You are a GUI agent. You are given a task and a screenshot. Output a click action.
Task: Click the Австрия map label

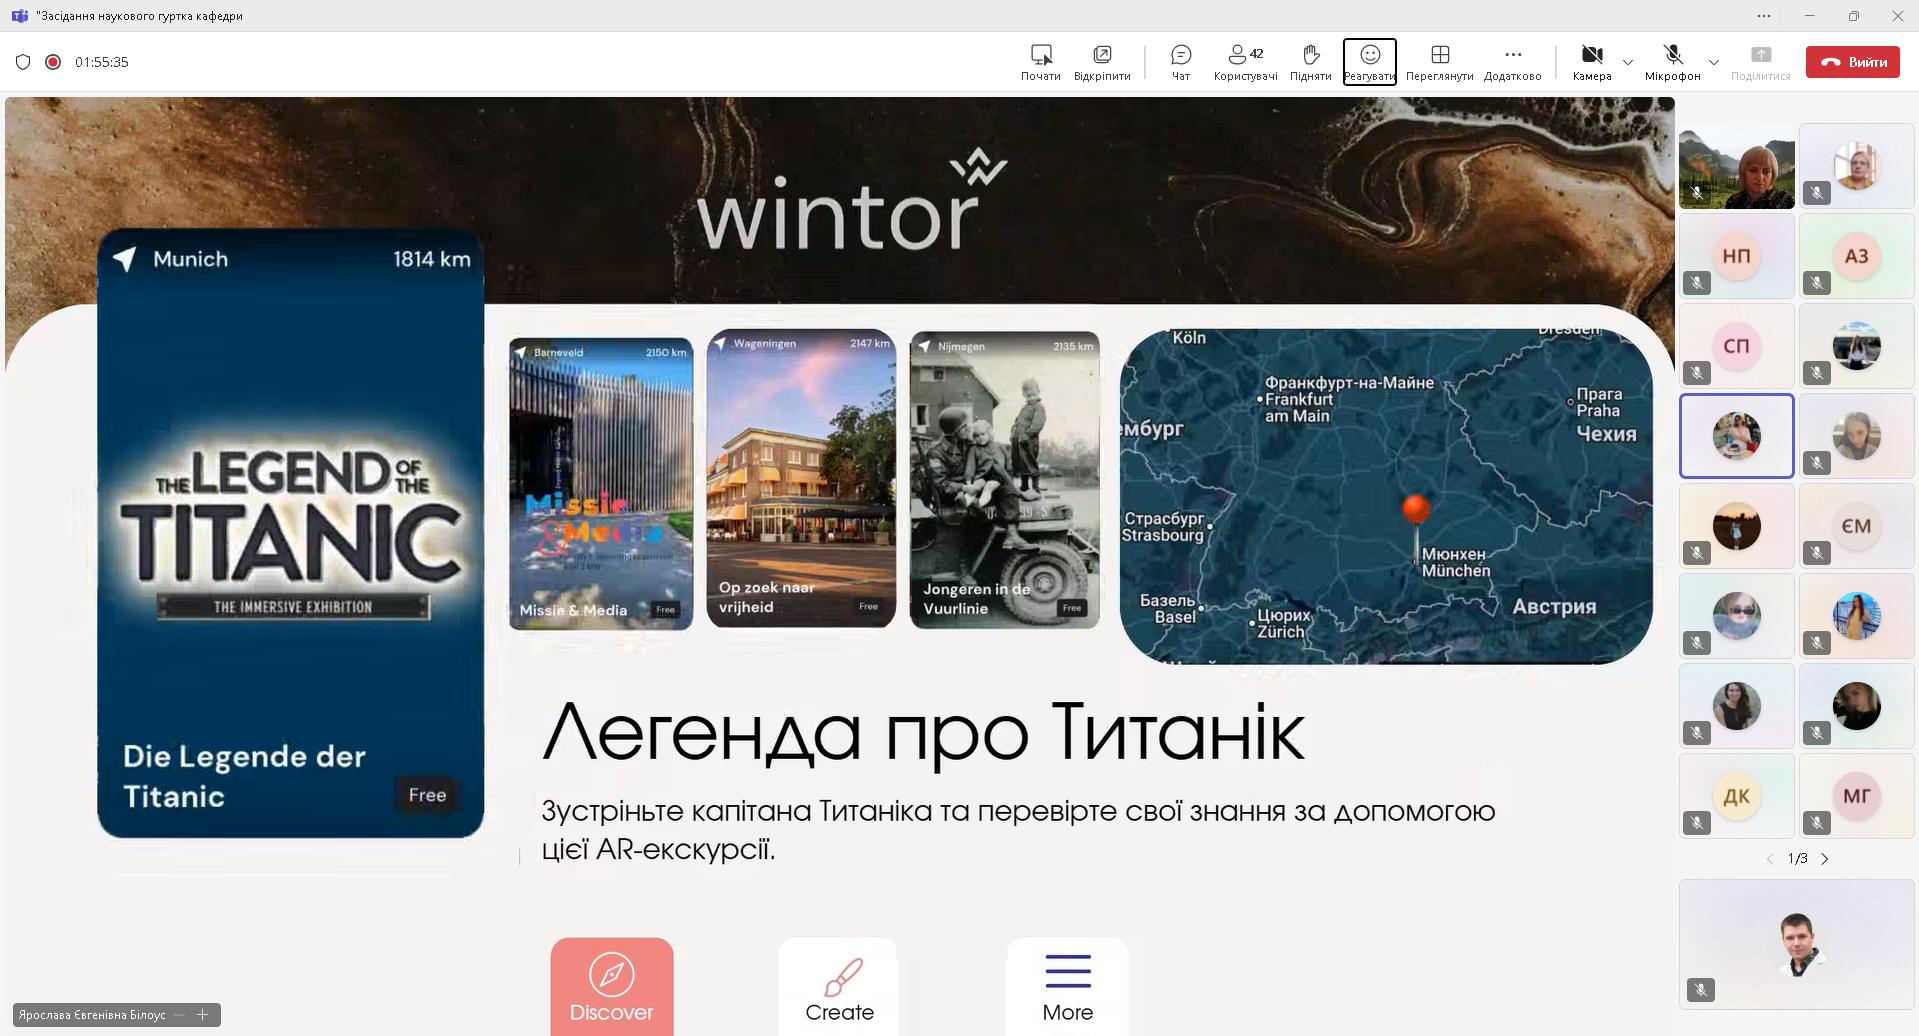coord(1554,606)
